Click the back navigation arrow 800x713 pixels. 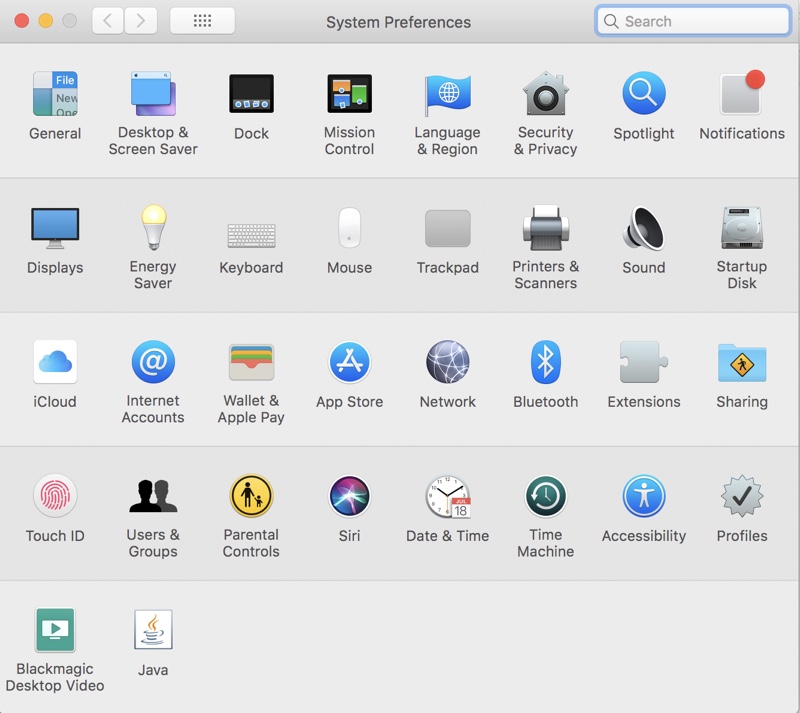108,20
